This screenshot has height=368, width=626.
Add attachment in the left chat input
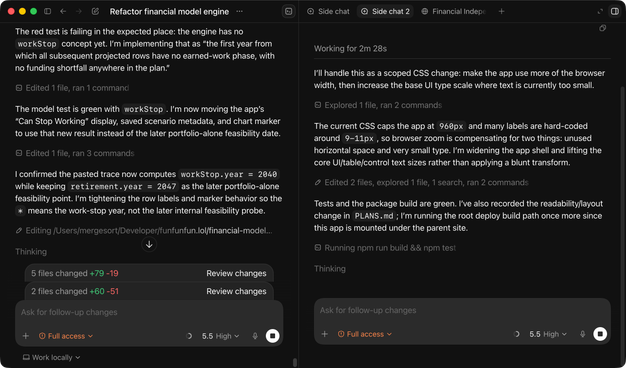(26, 336)
